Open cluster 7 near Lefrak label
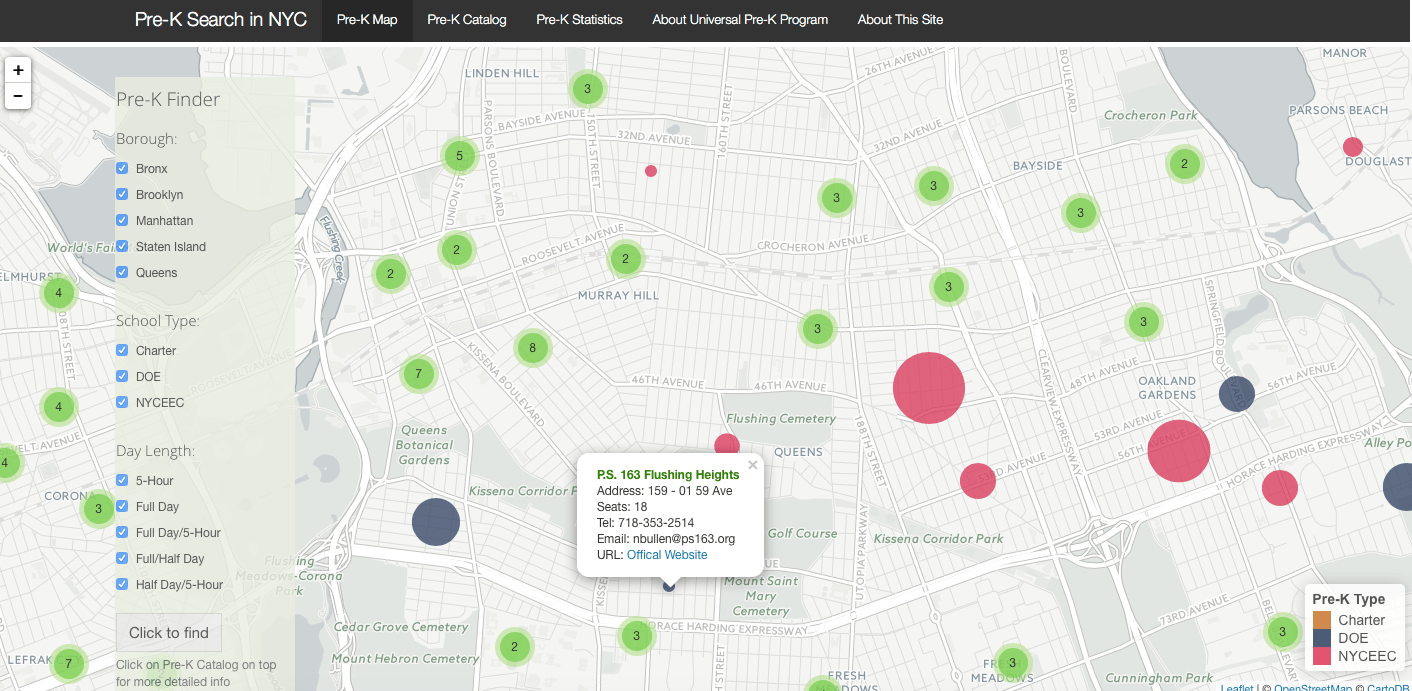1412x691 pixels. point(68,663)
